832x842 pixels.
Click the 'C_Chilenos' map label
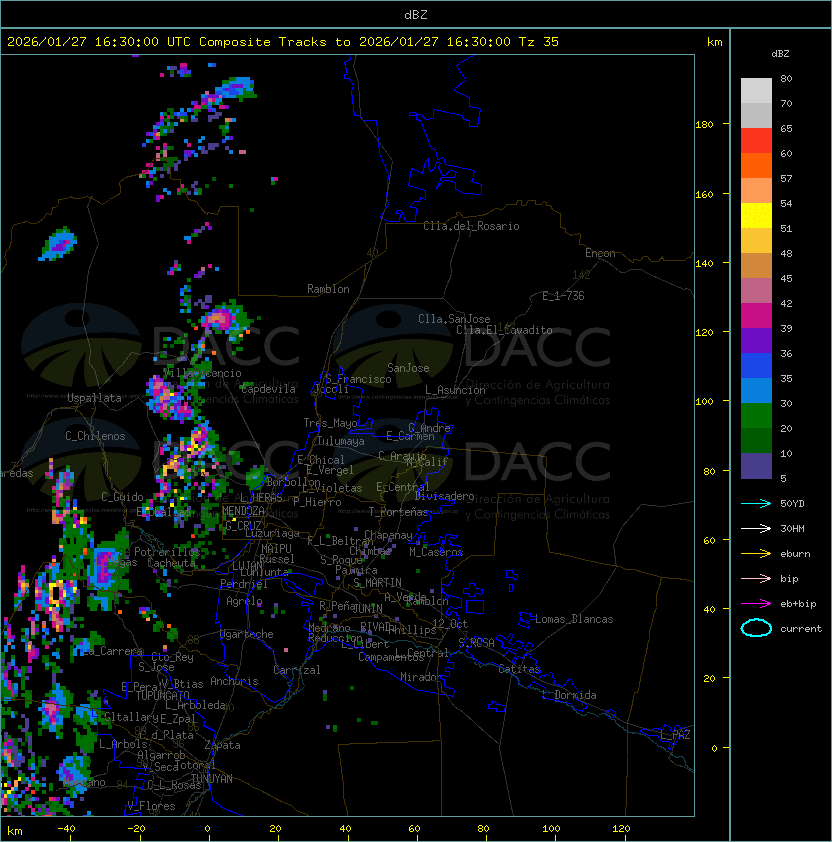click(95, 436)
